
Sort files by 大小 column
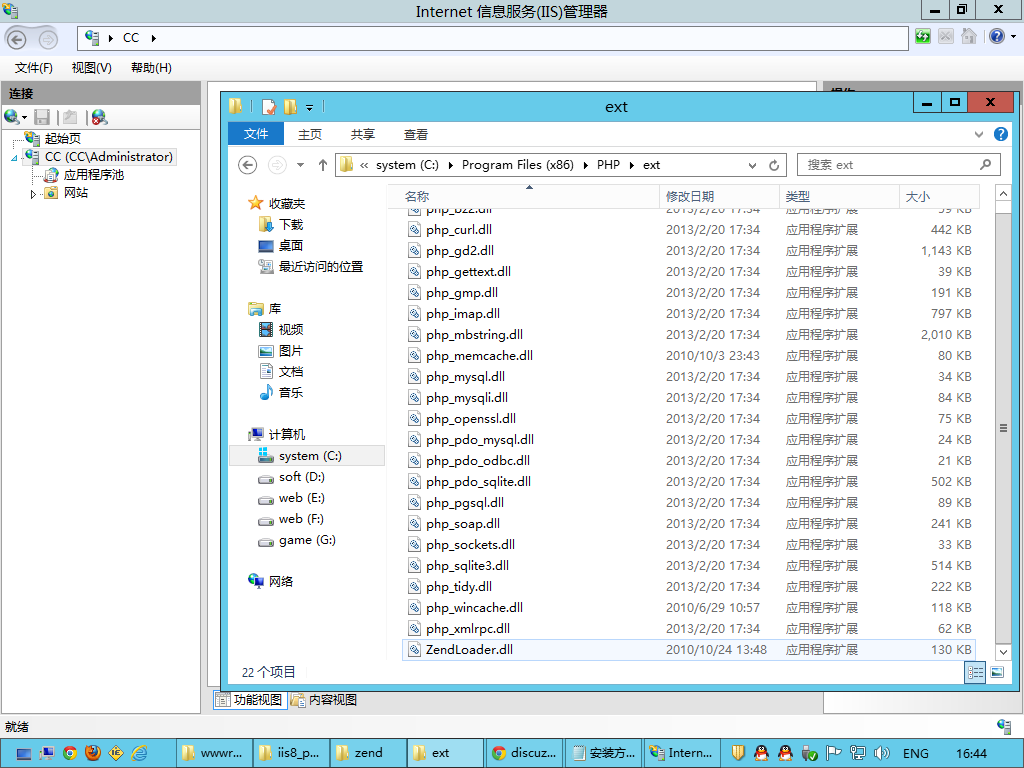[x=939, y=197]
